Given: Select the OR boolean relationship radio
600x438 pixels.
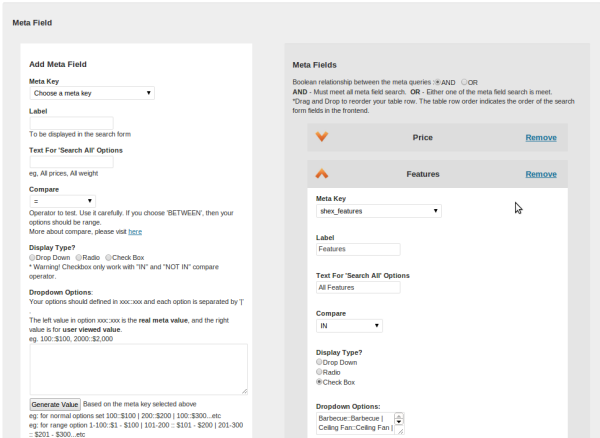Looking at the screenshot, I should [x=465, y=82].
